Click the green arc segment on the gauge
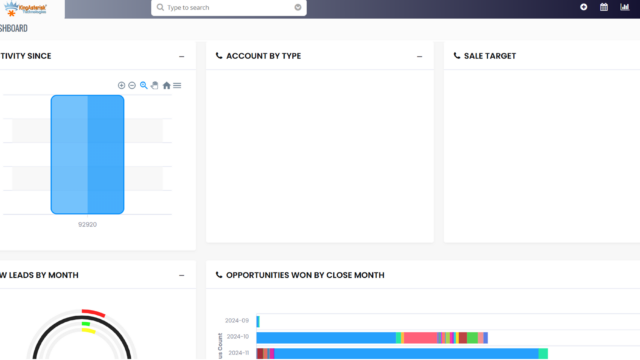 pyautogui.click(x=86, y=324)
